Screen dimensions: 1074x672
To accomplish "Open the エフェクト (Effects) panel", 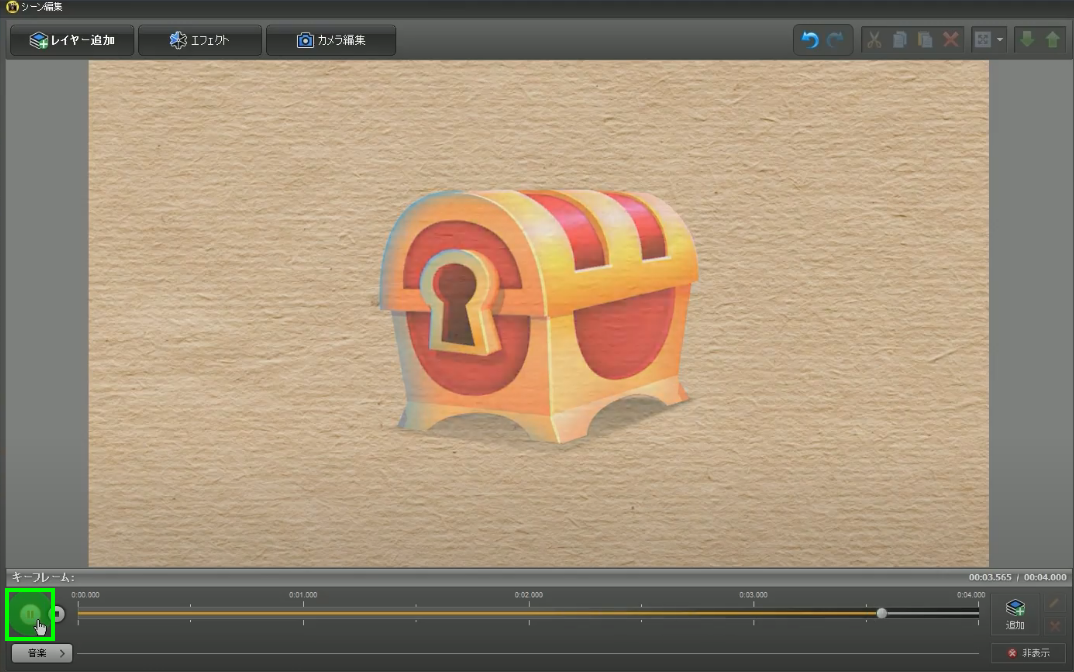I will point(200,41).
